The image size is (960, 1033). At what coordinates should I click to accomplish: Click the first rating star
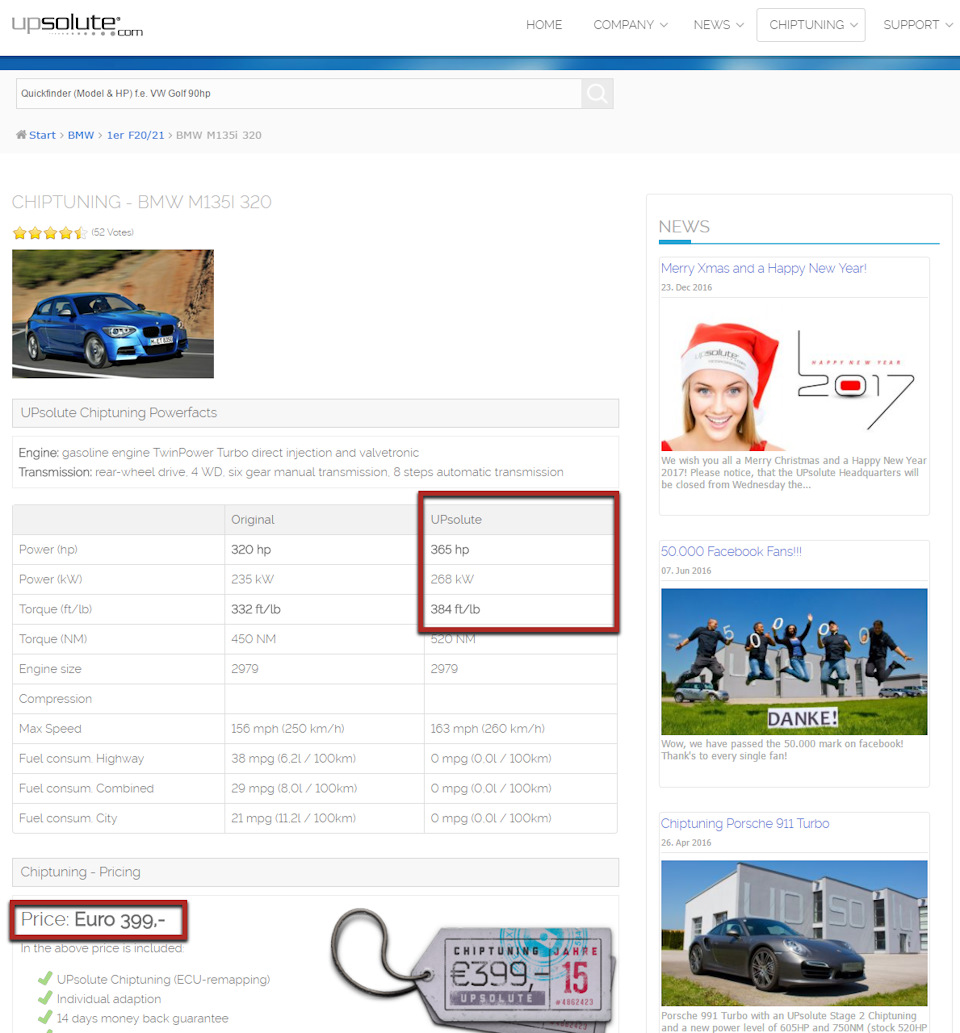tap(20, 233)
